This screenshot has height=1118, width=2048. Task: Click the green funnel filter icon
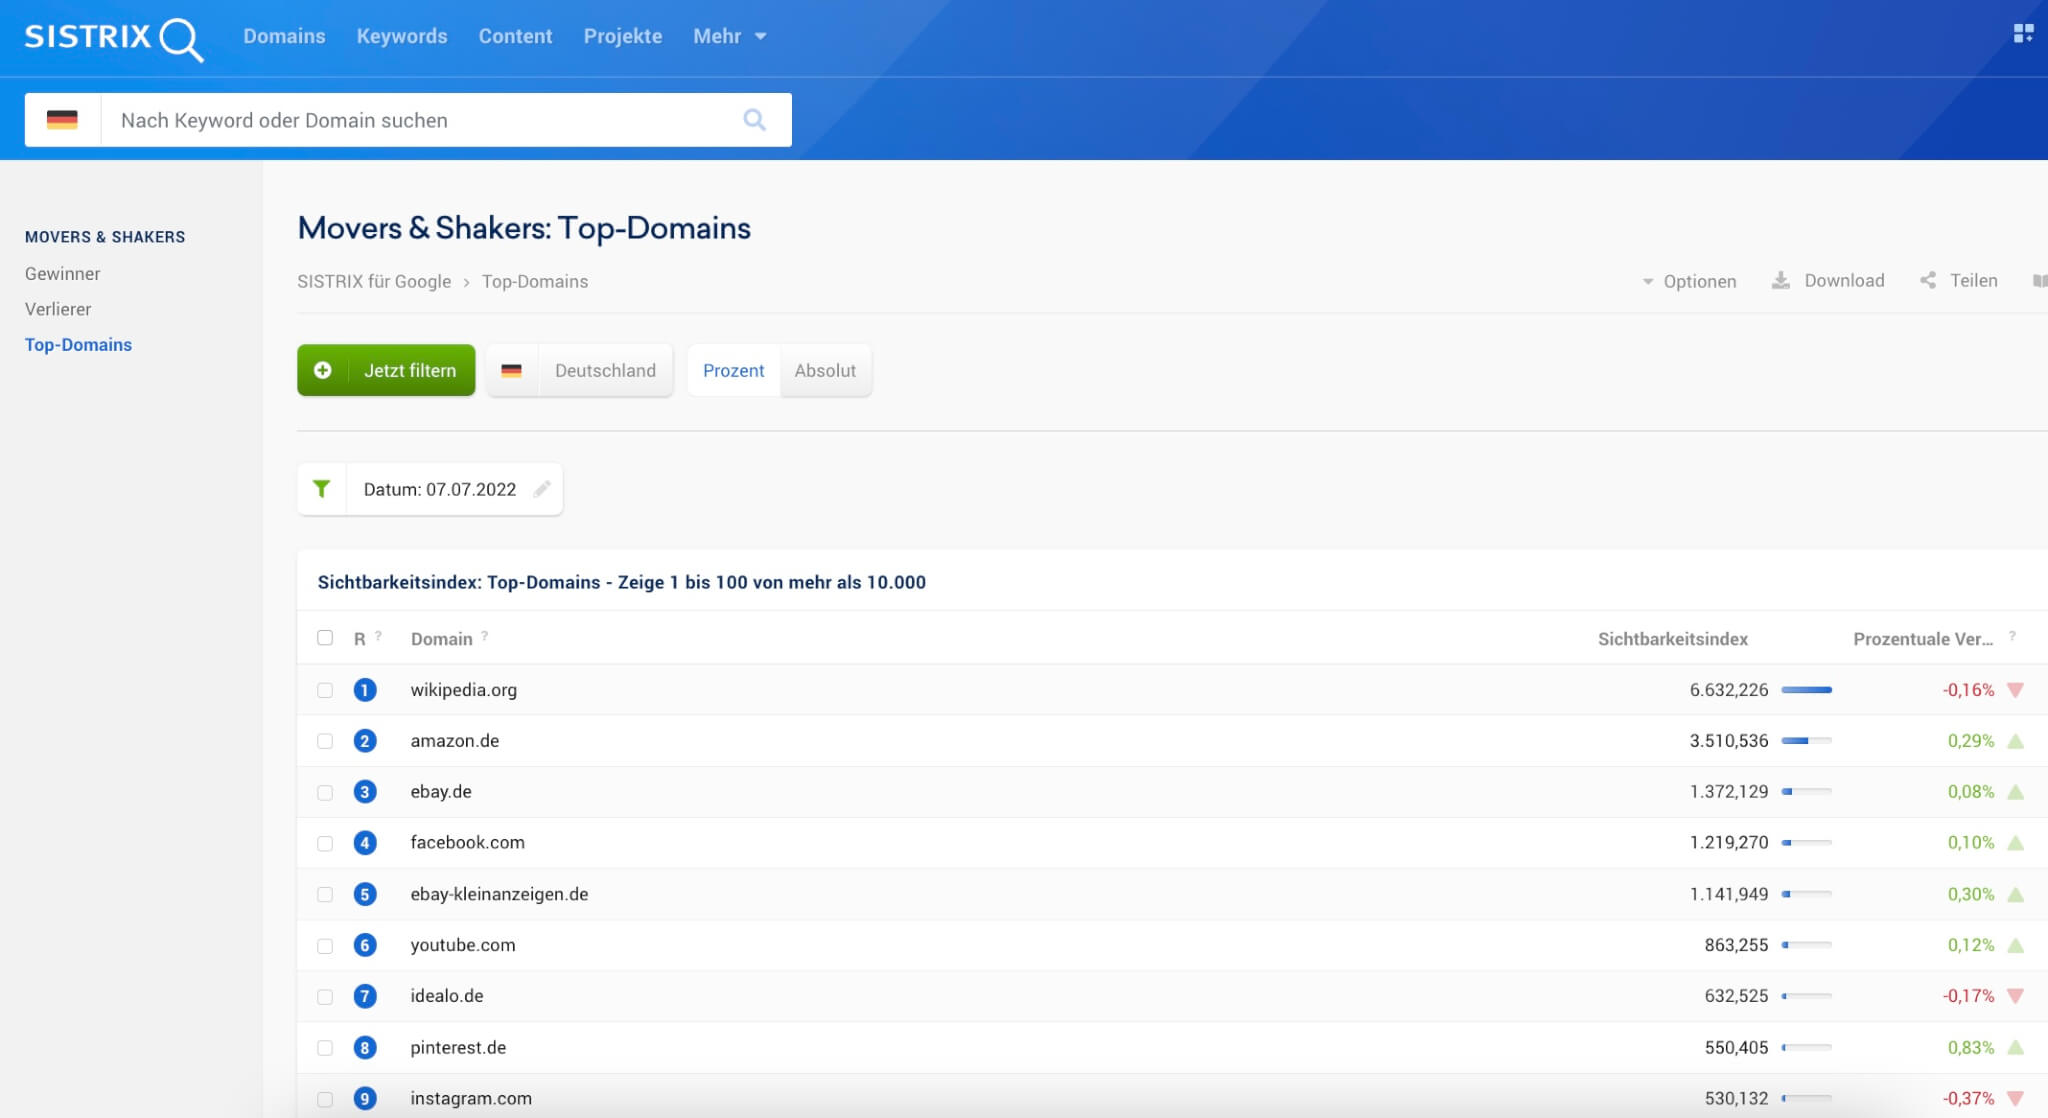[321, 489]
